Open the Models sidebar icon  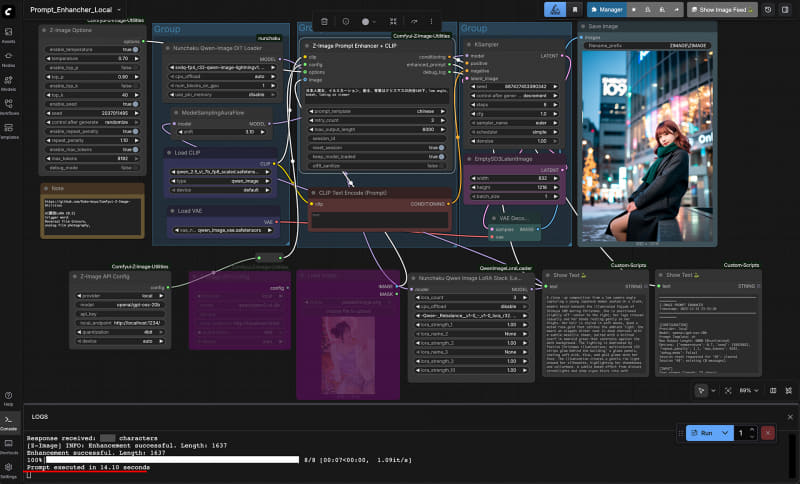[9, 83]
